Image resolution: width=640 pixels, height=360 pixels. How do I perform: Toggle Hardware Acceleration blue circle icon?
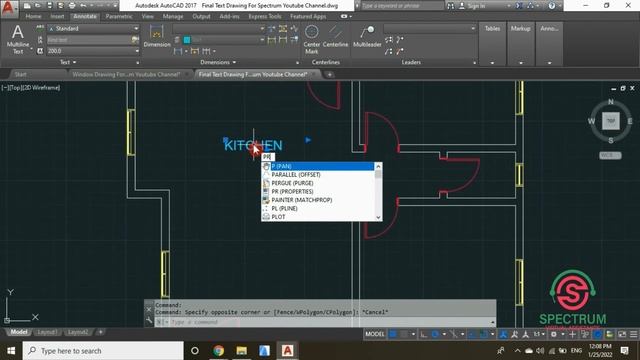598,334
